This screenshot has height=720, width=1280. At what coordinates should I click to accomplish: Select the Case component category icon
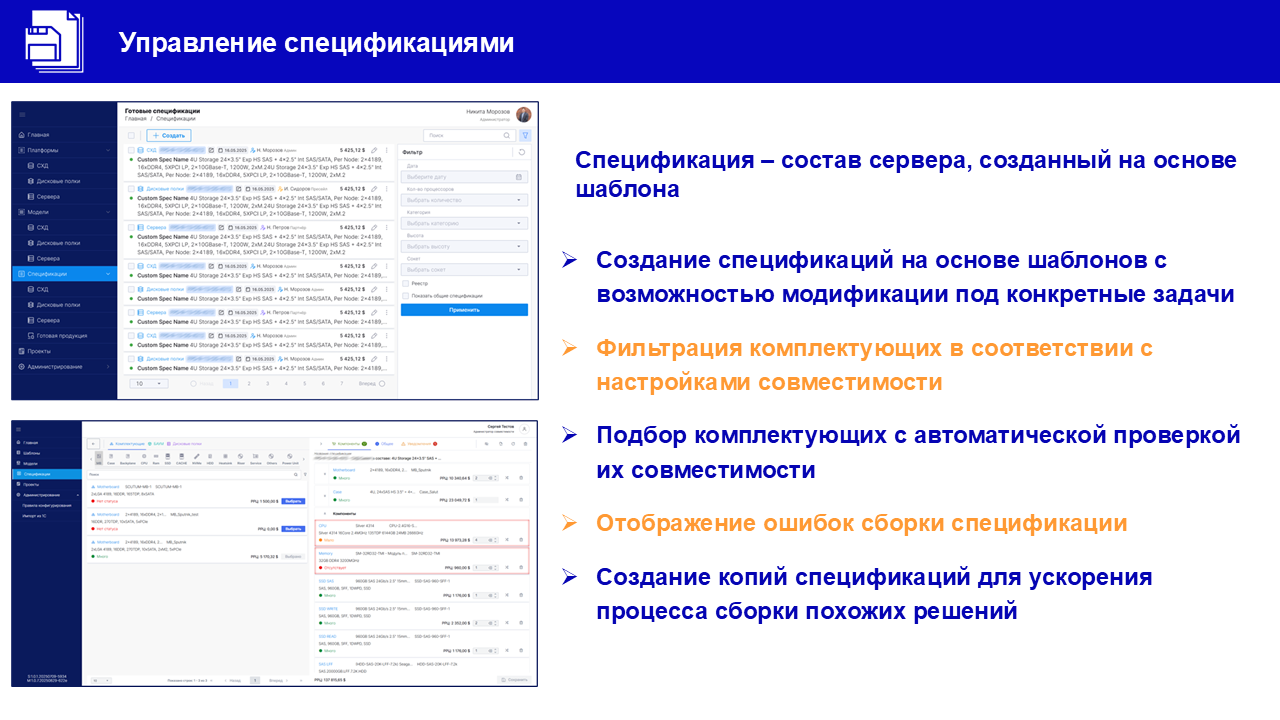(111, 460)
